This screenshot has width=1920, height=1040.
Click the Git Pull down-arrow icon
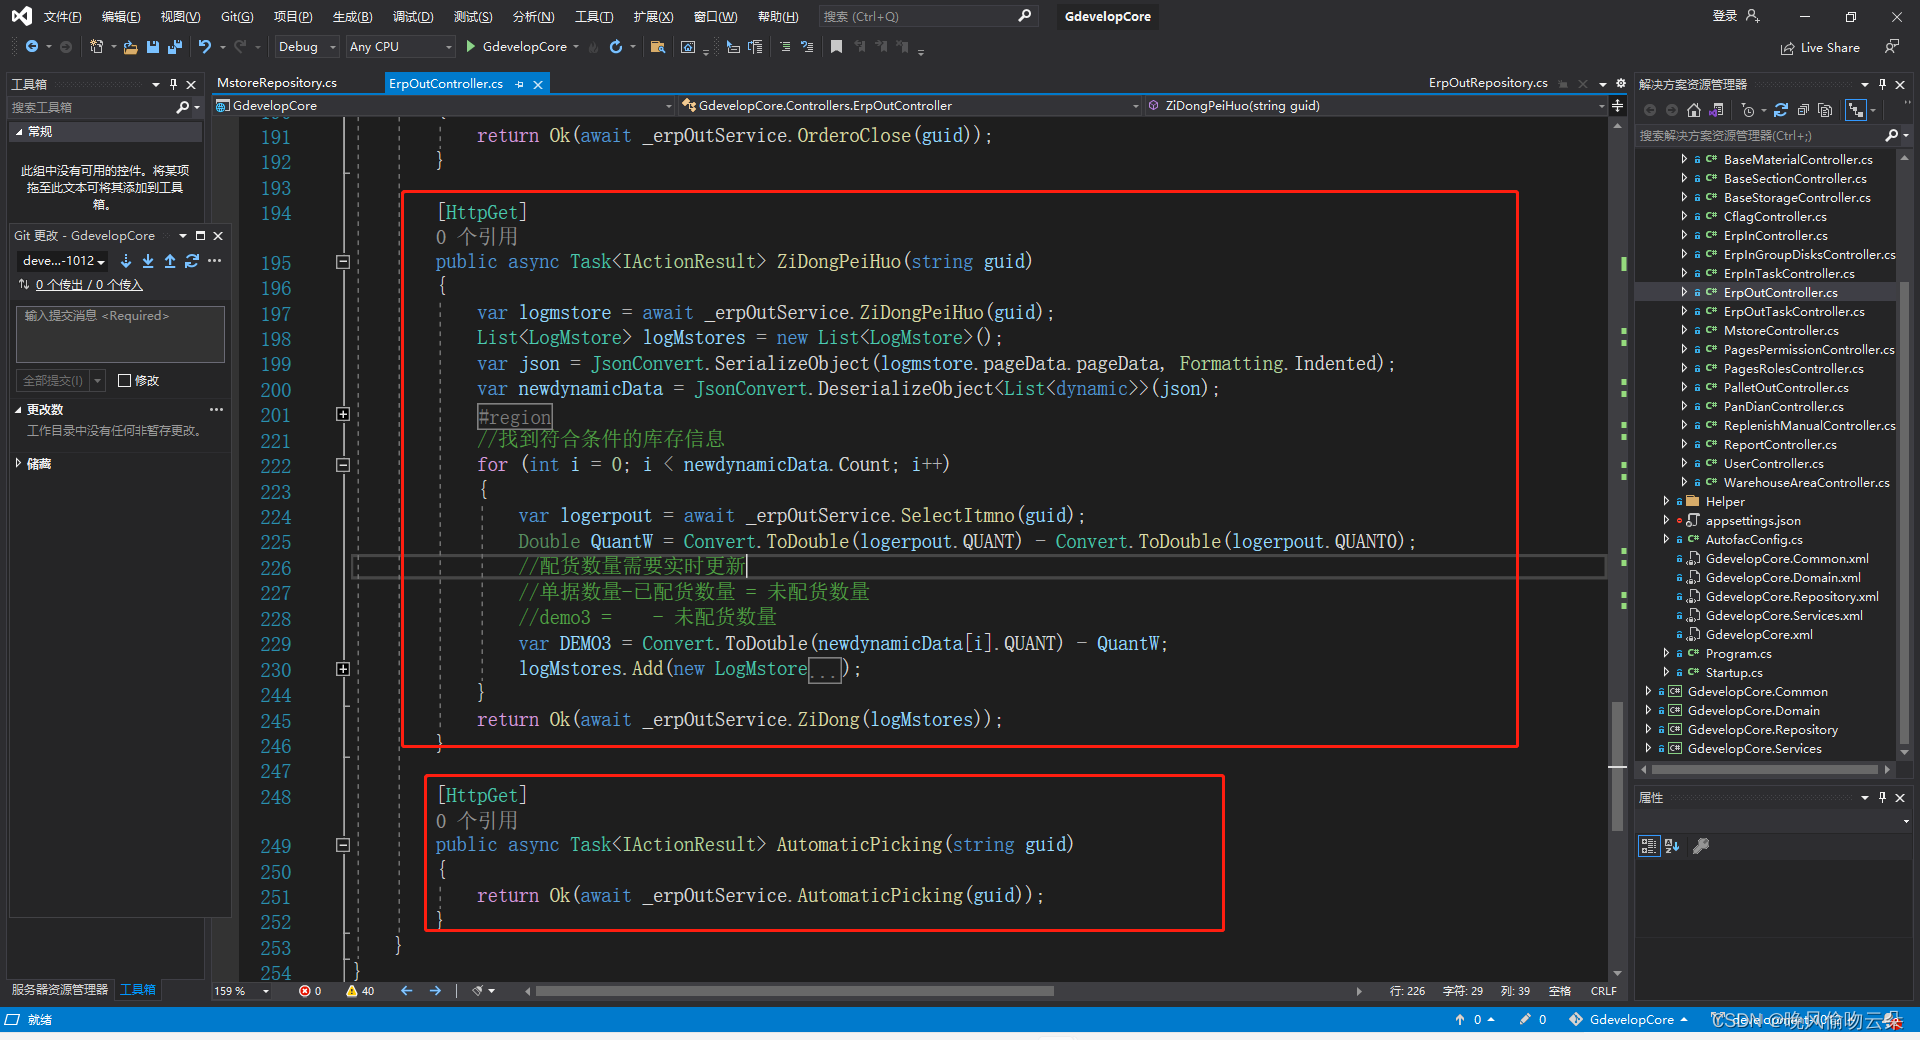click(x=148, y=261)
